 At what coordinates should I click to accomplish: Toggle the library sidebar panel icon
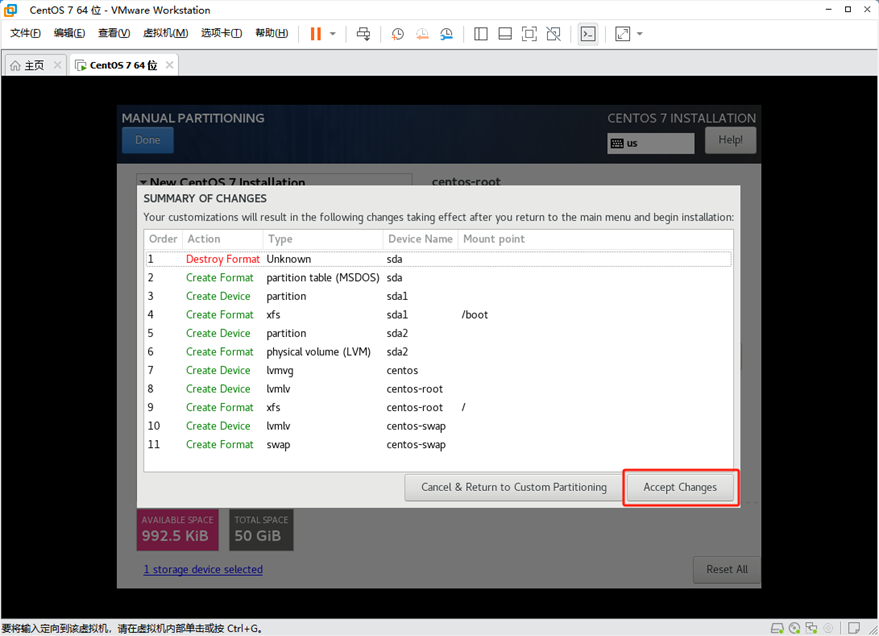pyautogui.click(x=480, y=34)
